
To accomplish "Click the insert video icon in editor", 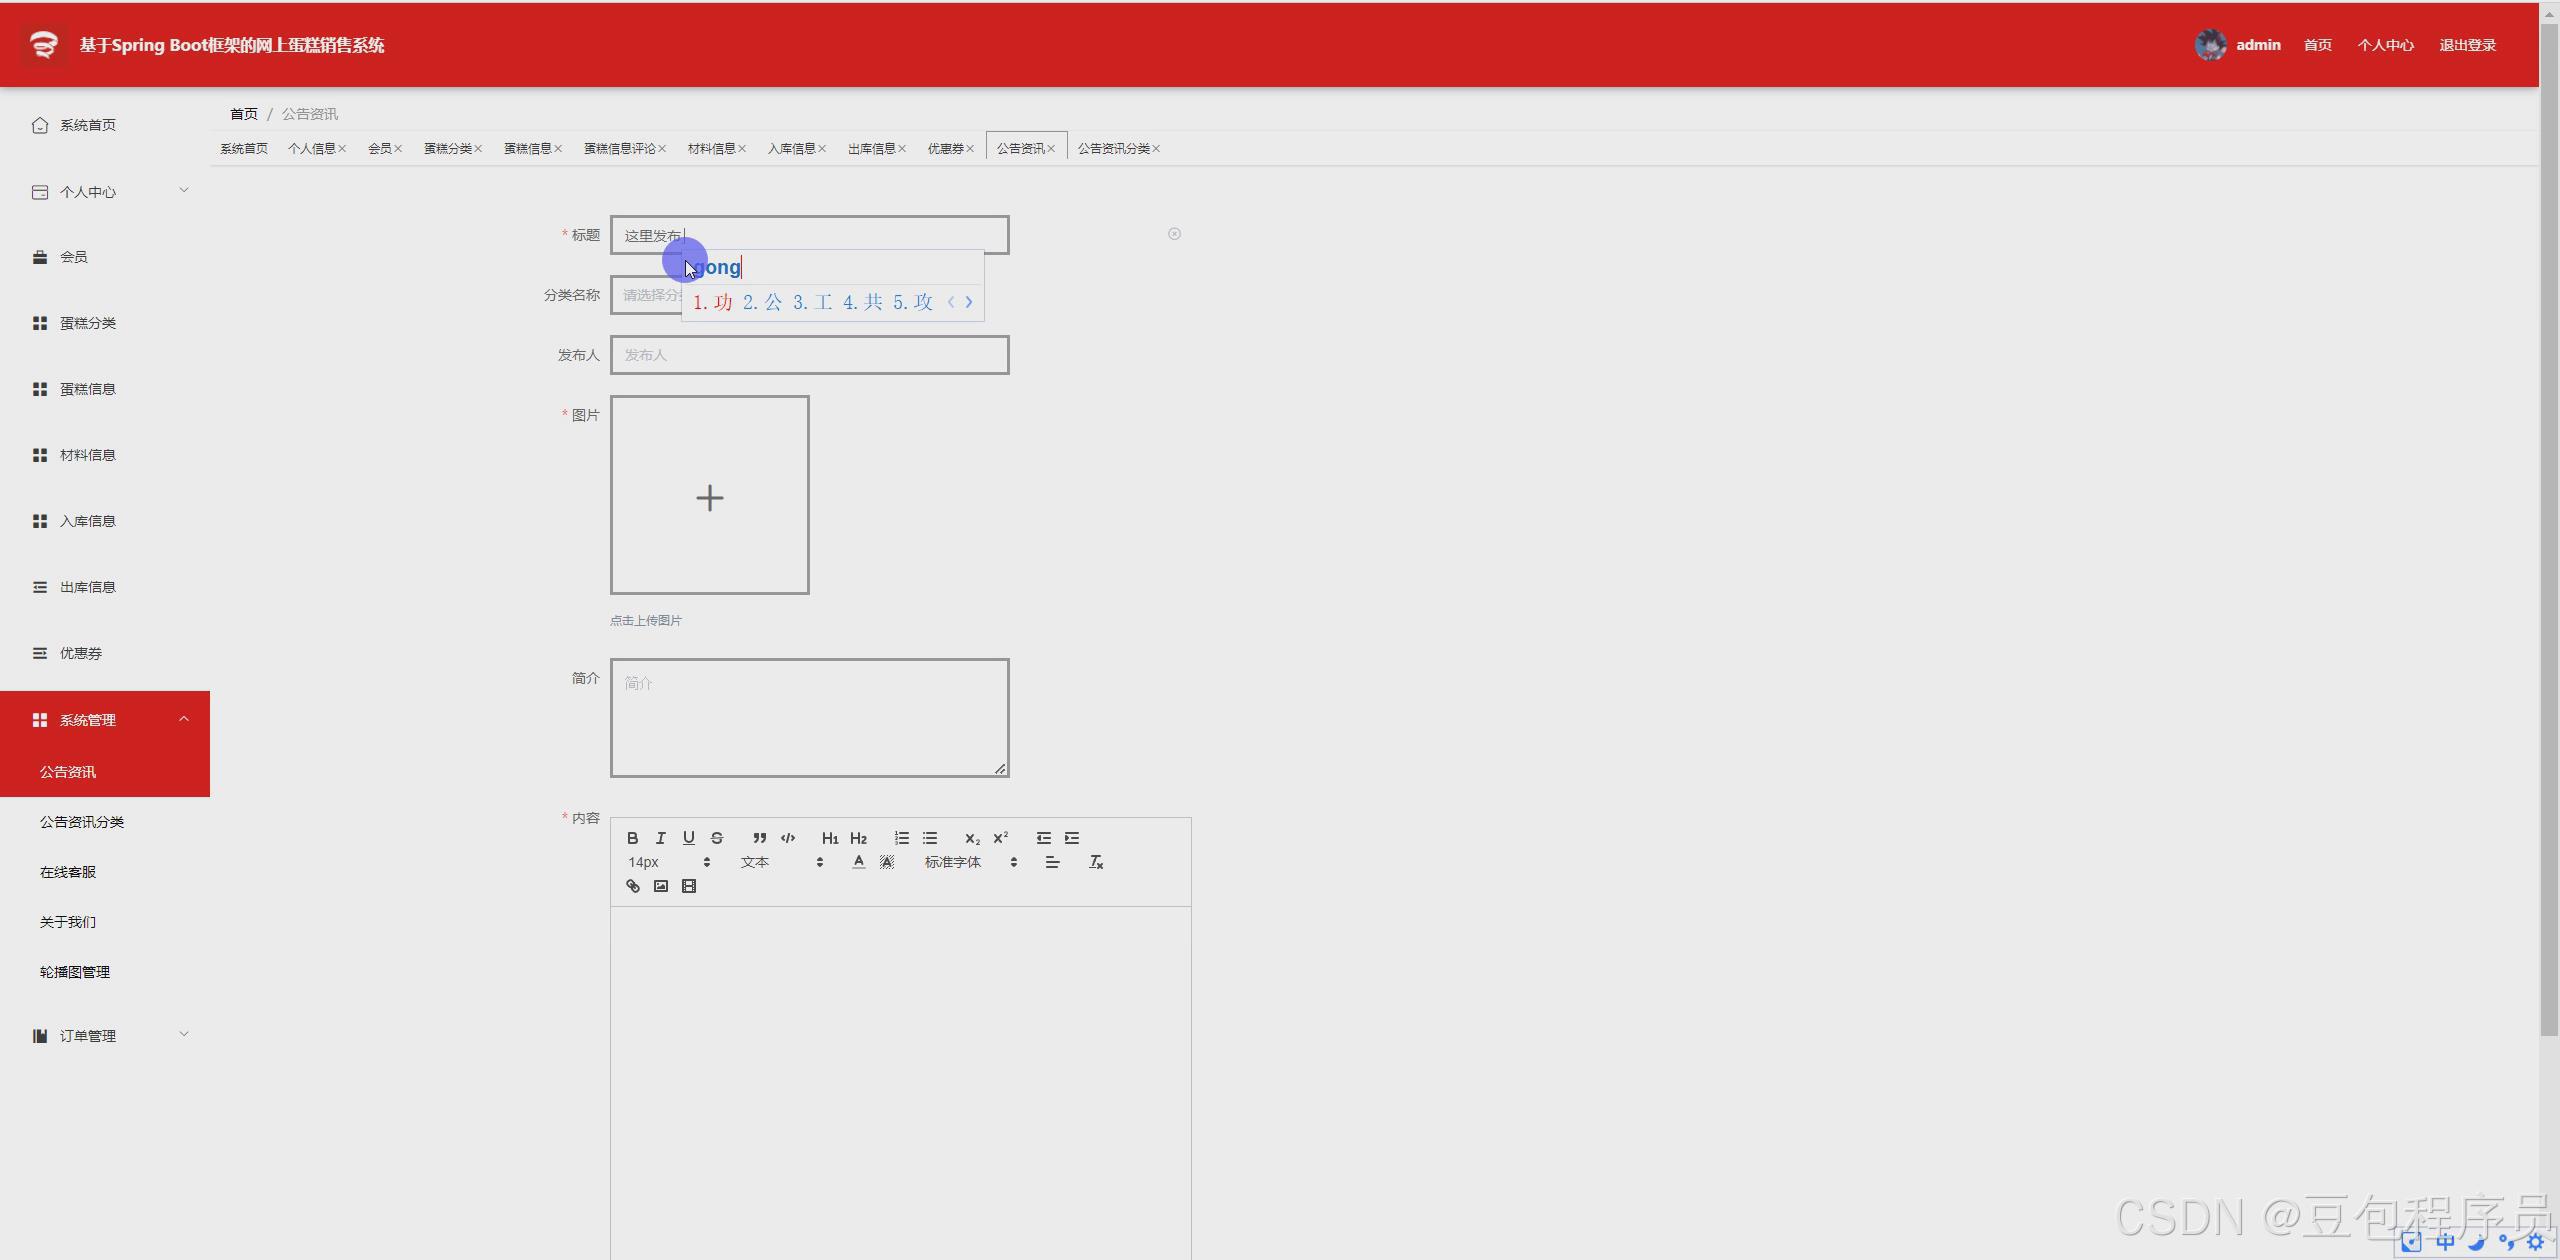I will 688,886.
